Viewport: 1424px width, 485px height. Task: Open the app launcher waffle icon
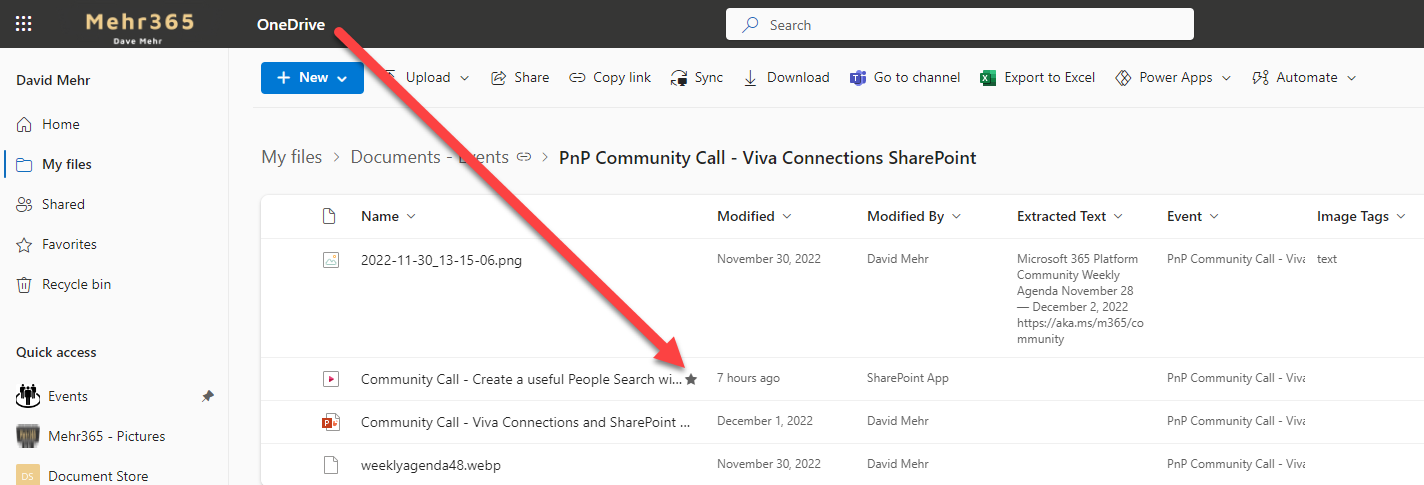(23, 24)
